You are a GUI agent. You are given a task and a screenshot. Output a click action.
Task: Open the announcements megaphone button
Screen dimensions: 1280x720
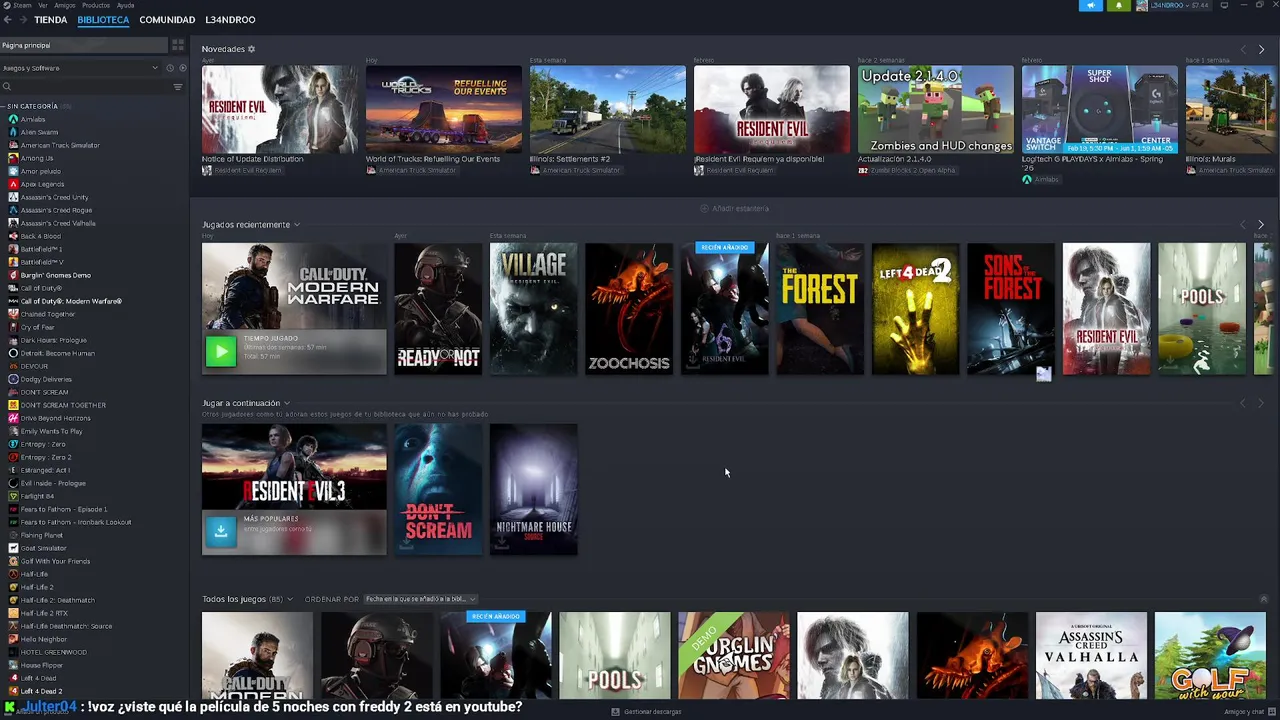(x=1090, y=5)
